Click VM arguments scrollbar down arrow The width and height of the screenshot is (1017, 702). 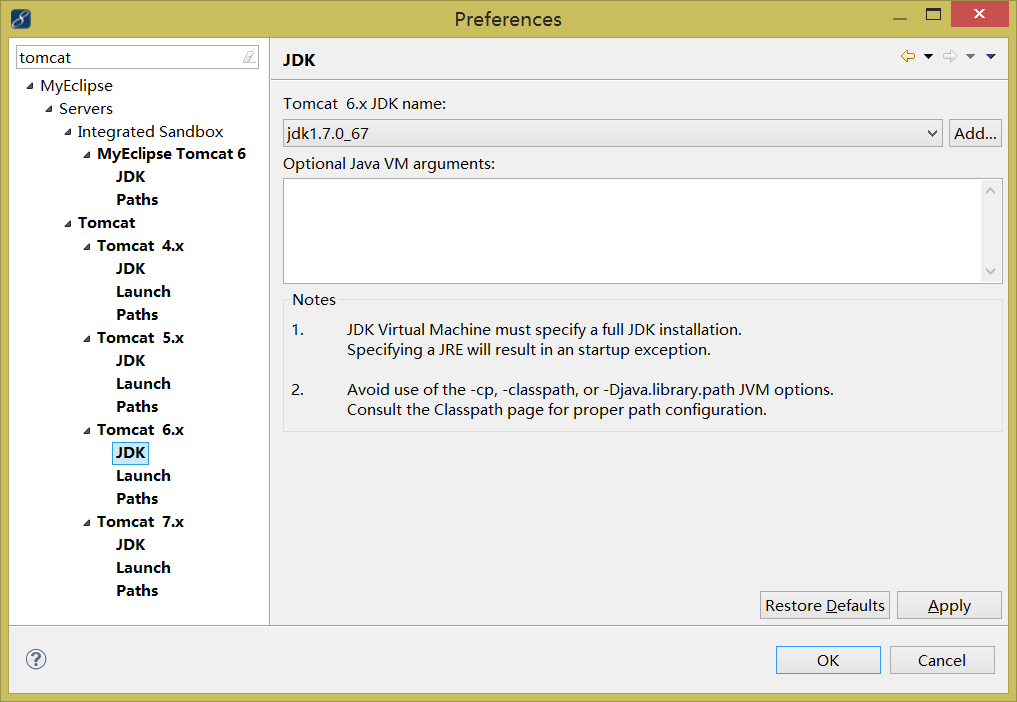pos(990,271)
